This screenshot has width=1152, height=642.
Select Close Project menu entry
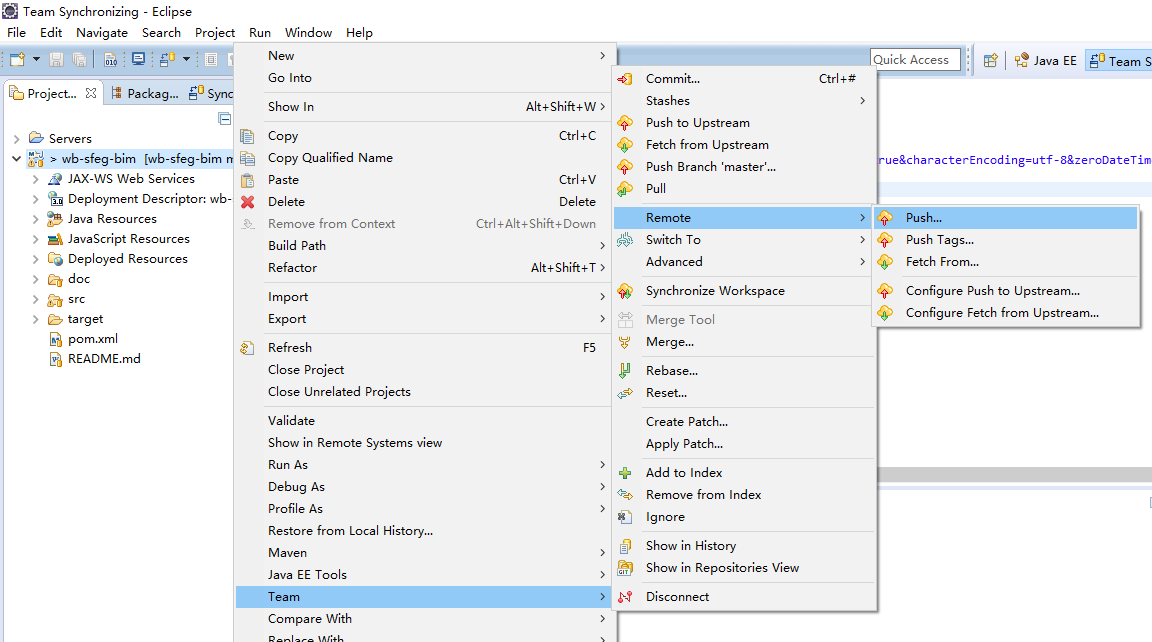423,370
